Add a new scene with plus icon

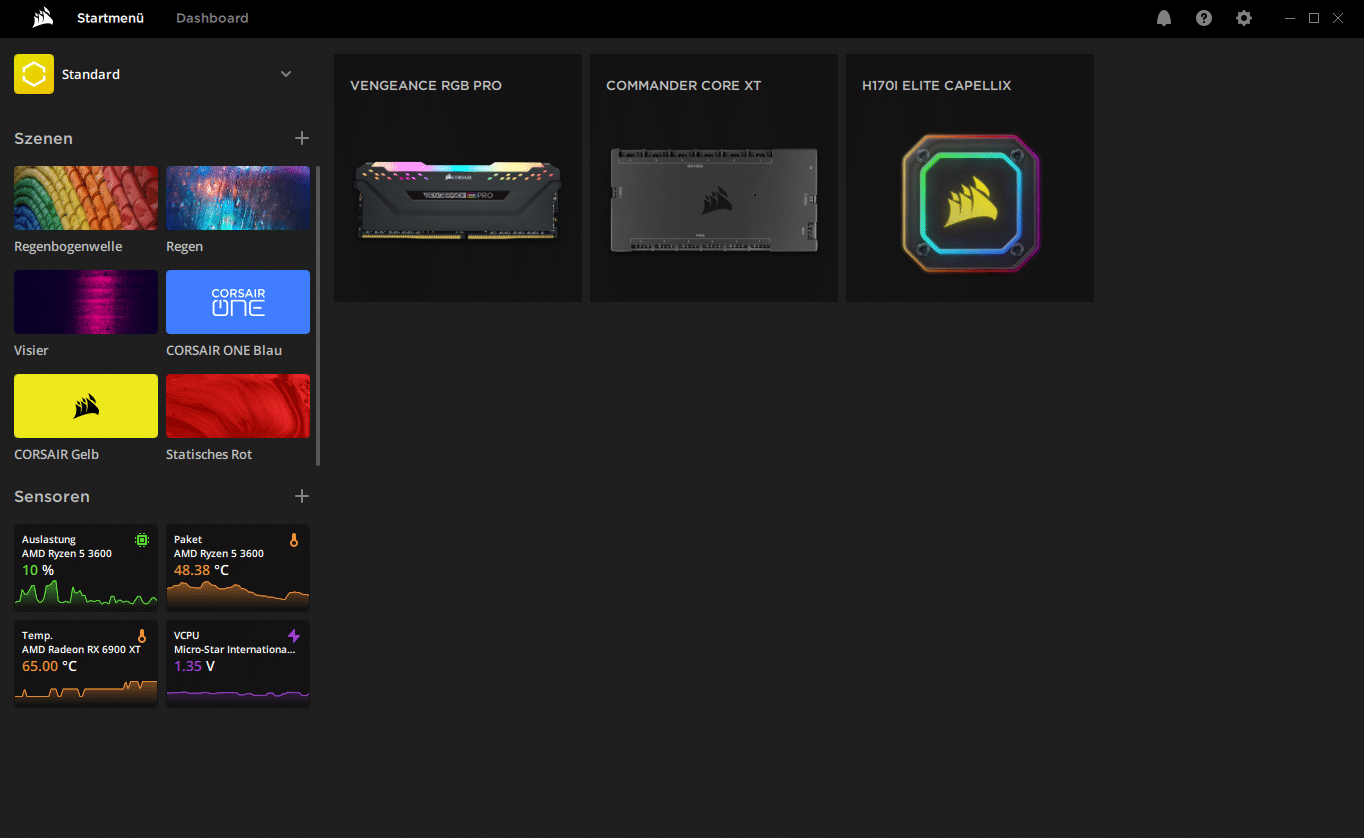coord(302,138)
